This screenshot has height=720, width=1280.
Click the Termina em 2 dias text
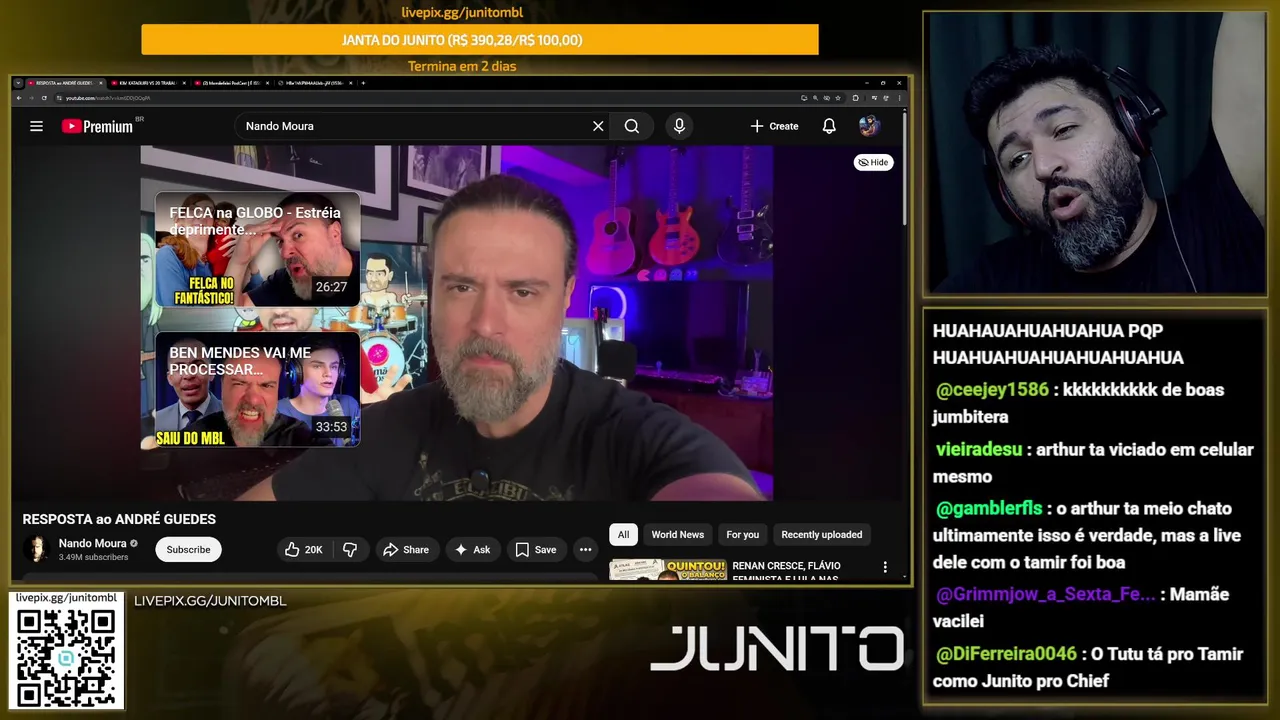tap(462, 66)
